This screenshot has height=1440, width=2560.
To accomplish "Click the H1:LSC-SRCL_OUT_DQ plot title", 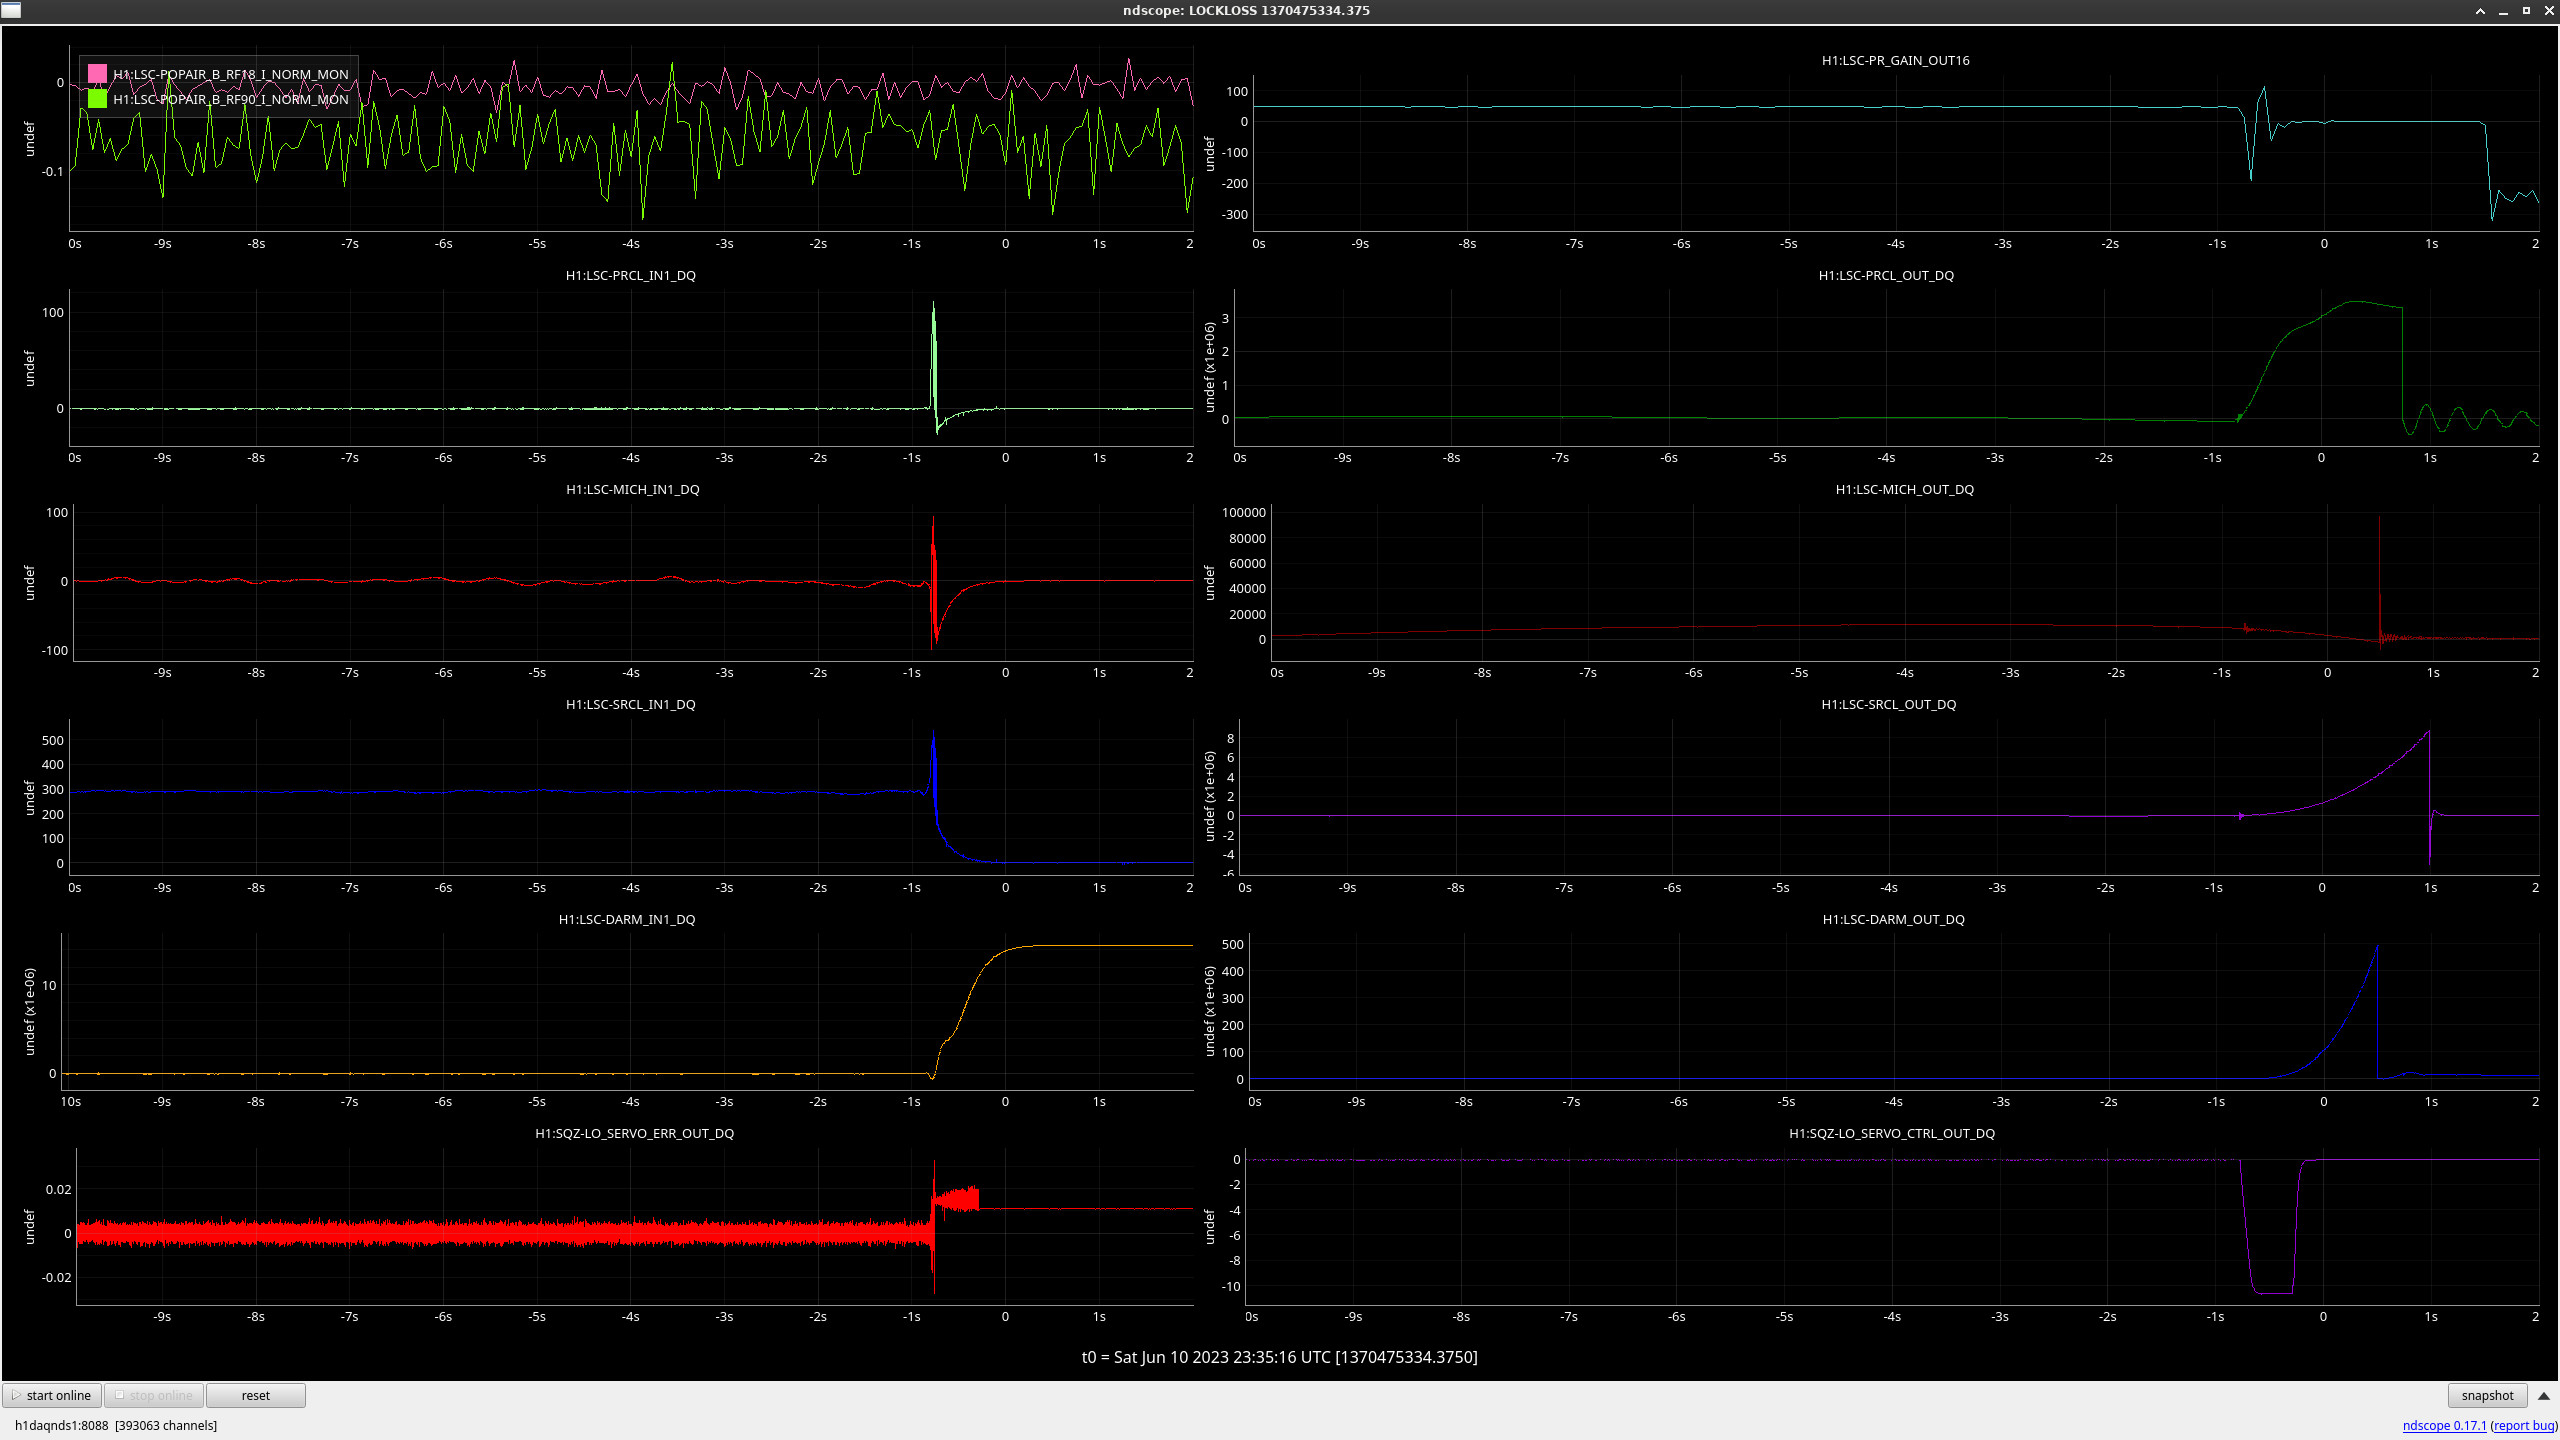I will point(1888,704).
